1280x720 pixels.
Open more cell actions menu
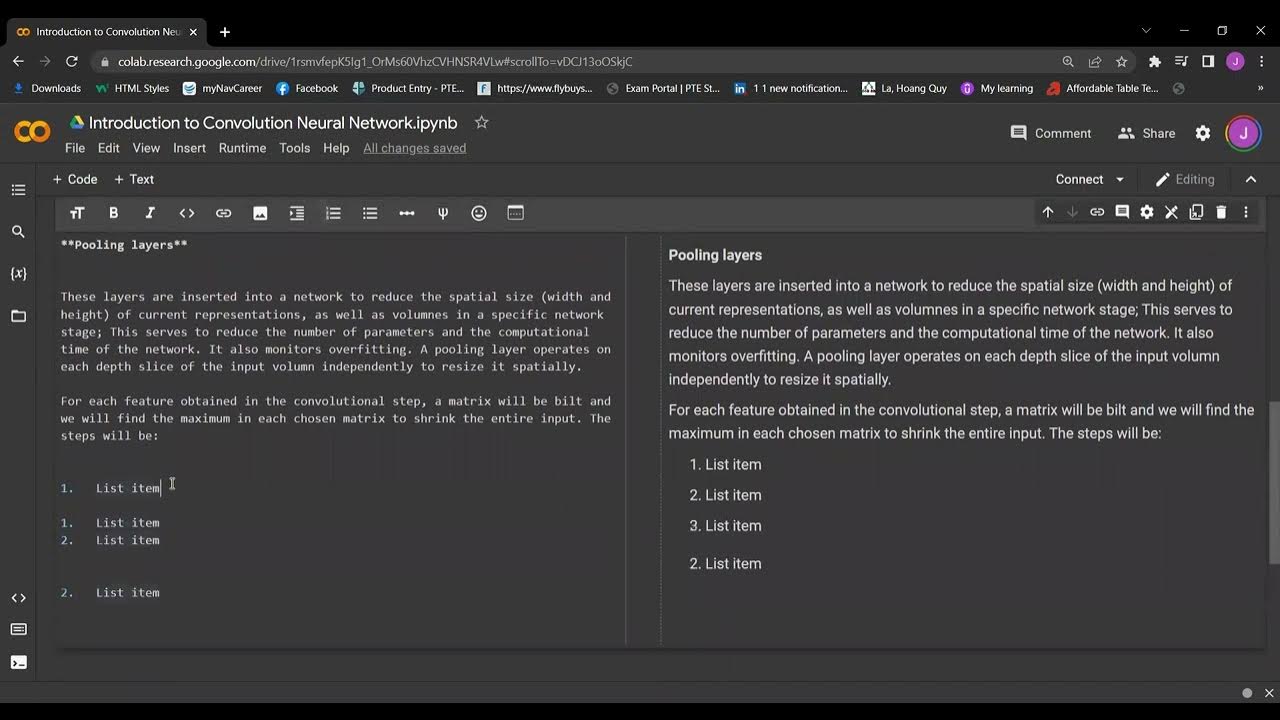click(x=1246, y=212)
